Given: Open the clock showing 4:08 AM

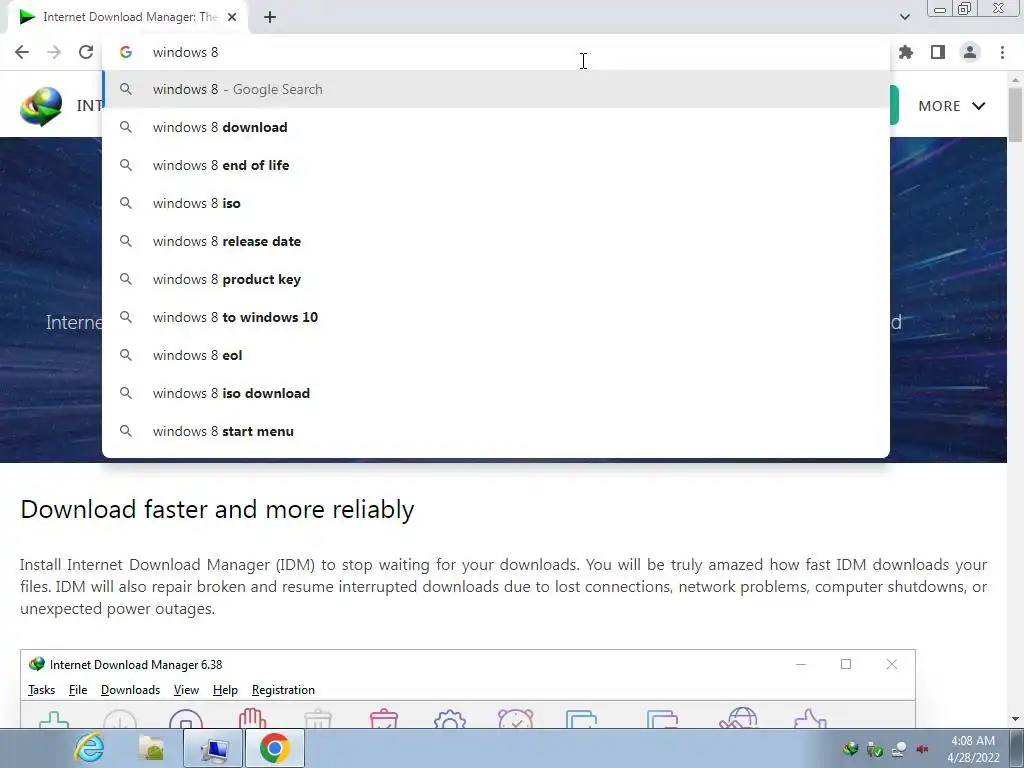Looking at the screenshot, I should pos(973,749).
